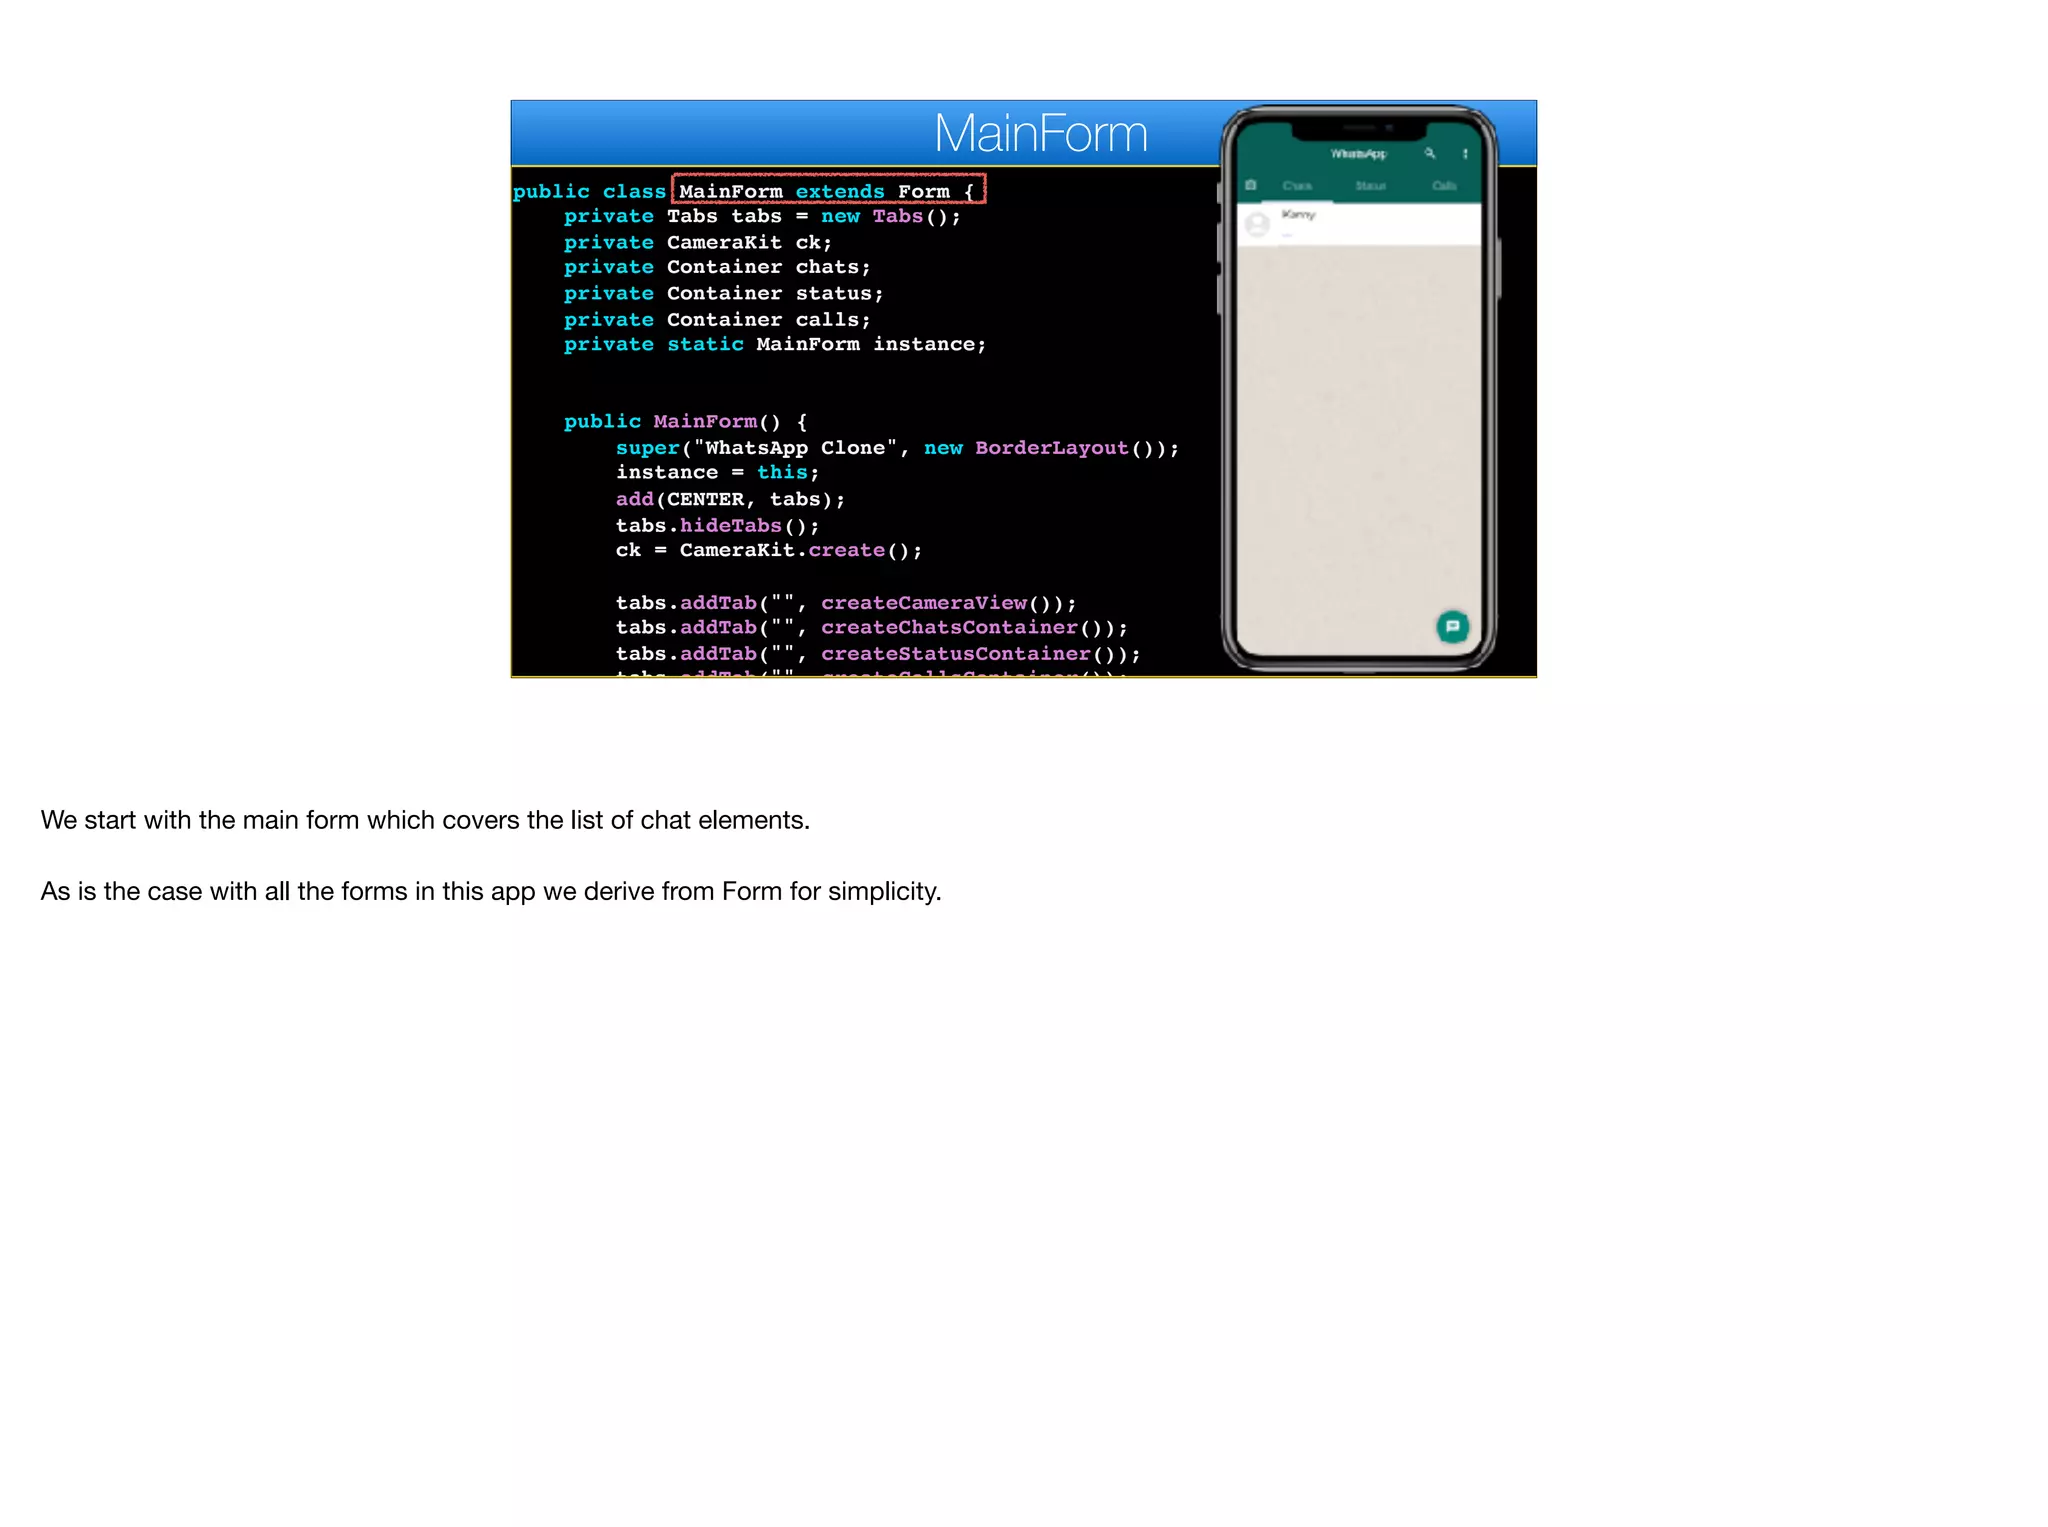
Task: Click the 'tabs.hideTabs();' code line
Action: point(717,525)
